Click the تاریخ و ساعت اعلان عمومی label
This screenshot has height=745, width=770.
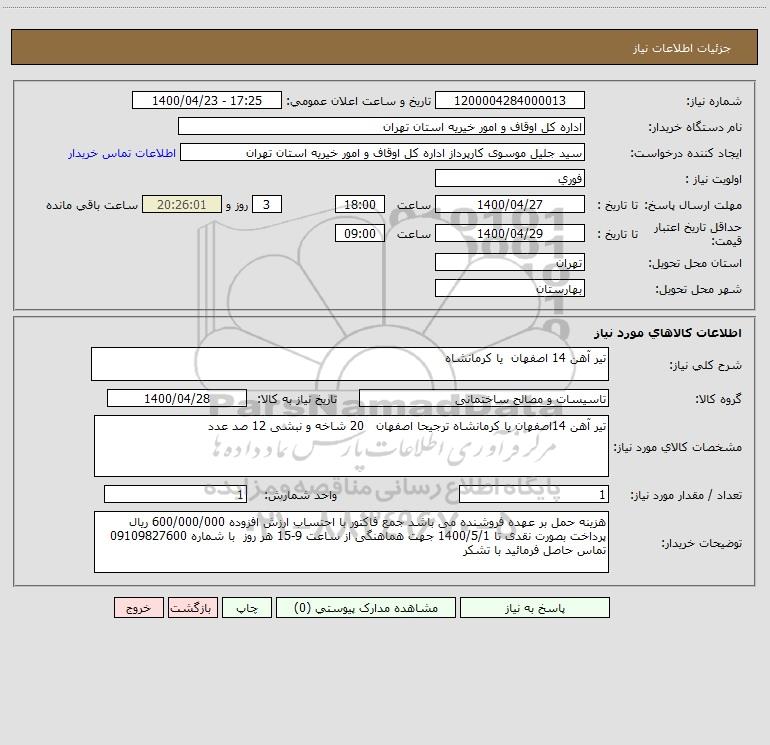(359, 101)
